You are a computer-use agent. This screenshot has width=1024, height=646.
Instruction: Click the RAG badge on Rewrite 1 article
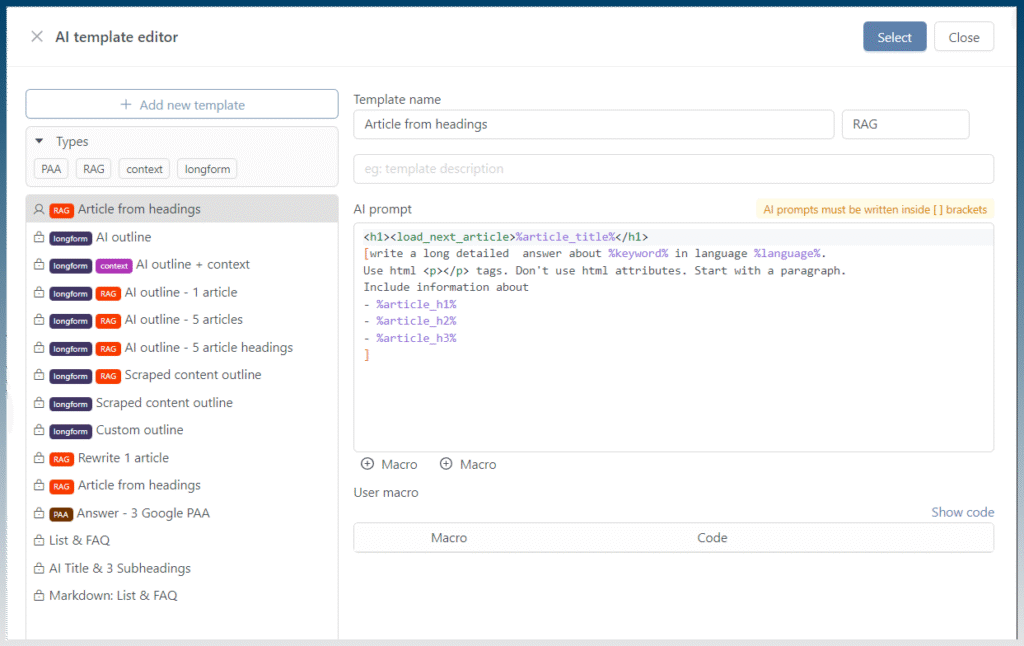tap(61, 459)
